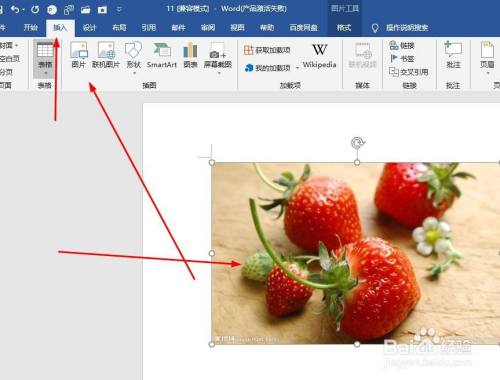Switch to the 开始 (Home) tab
Viewport: 500px width, 380px height.
coord(31,27)
